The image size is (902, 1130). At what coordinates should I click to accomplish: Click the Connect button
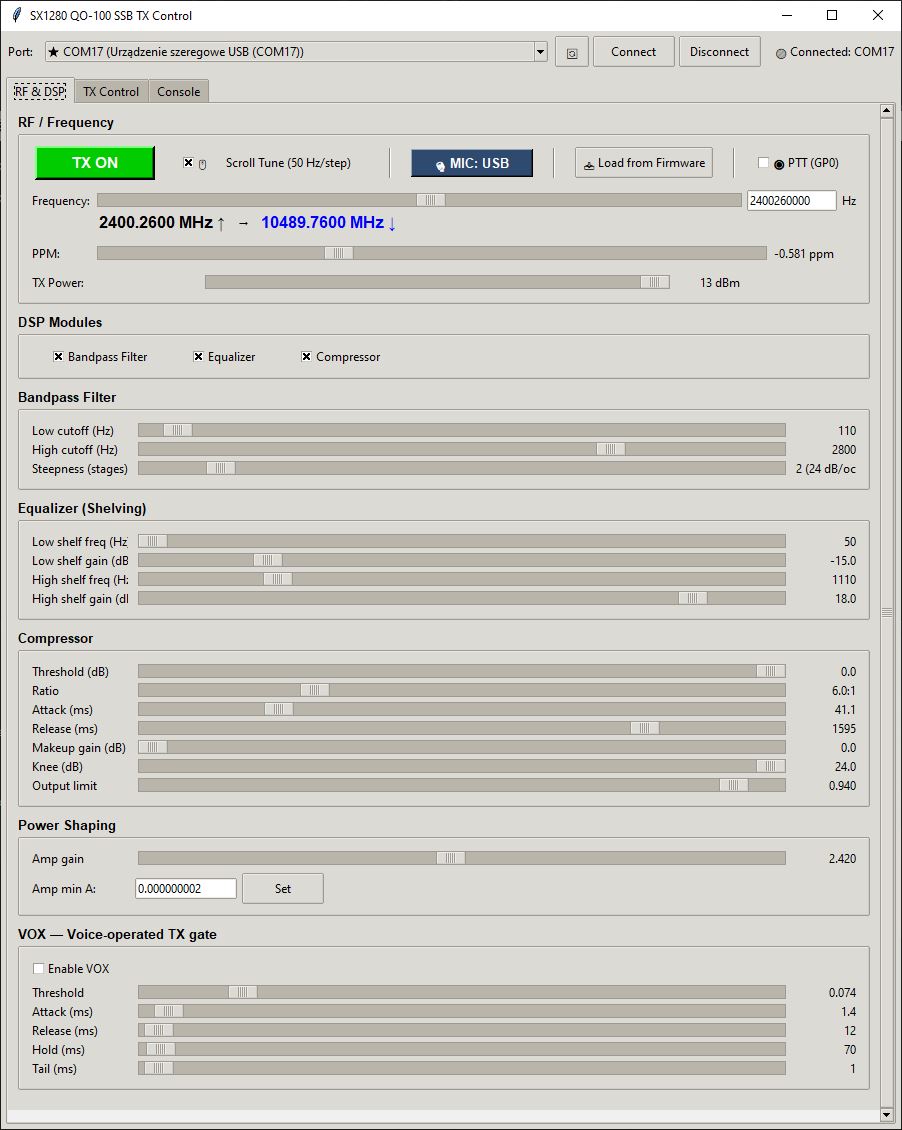633,52
